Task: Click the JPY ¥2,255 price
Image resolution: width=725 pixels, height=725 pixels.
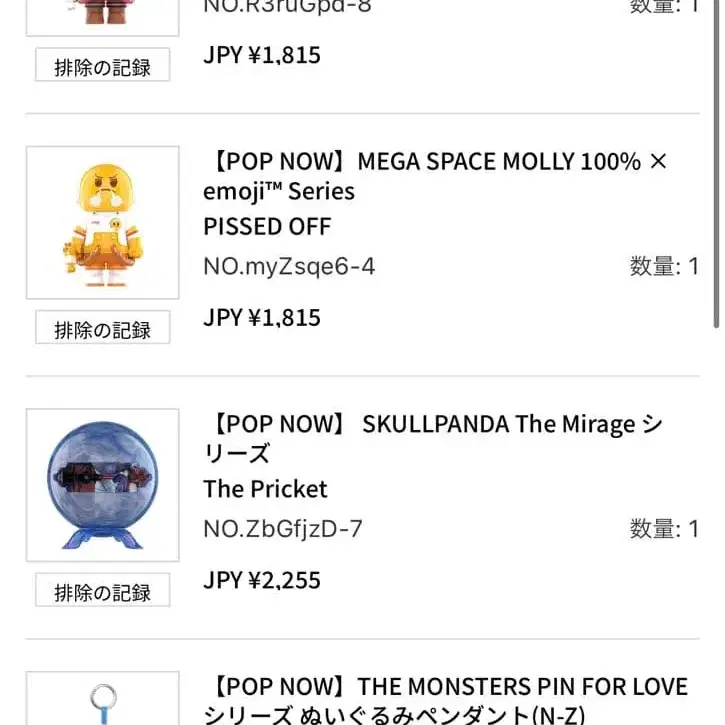Action: pos(262,580)
